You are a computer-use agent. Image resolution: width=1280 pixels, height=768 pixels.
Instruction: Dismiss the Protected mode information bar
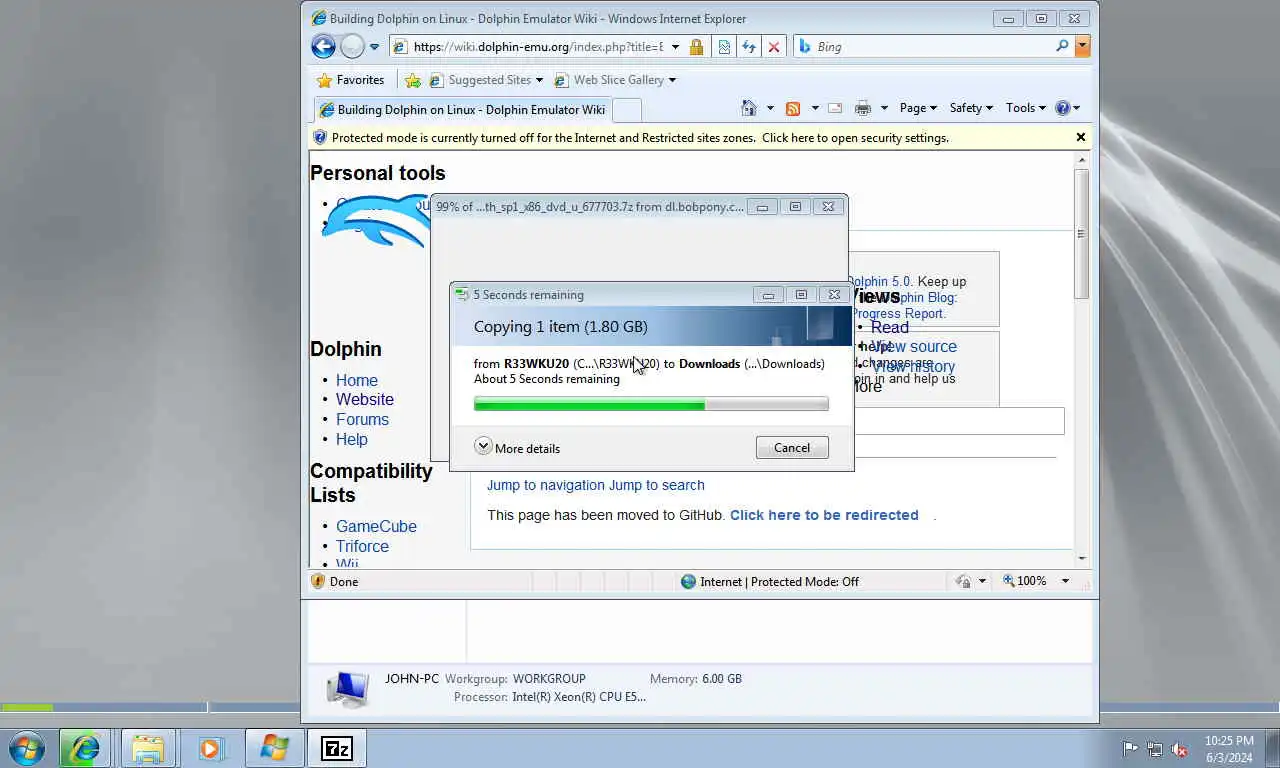pyautogui.click(x=1081, y=137)
